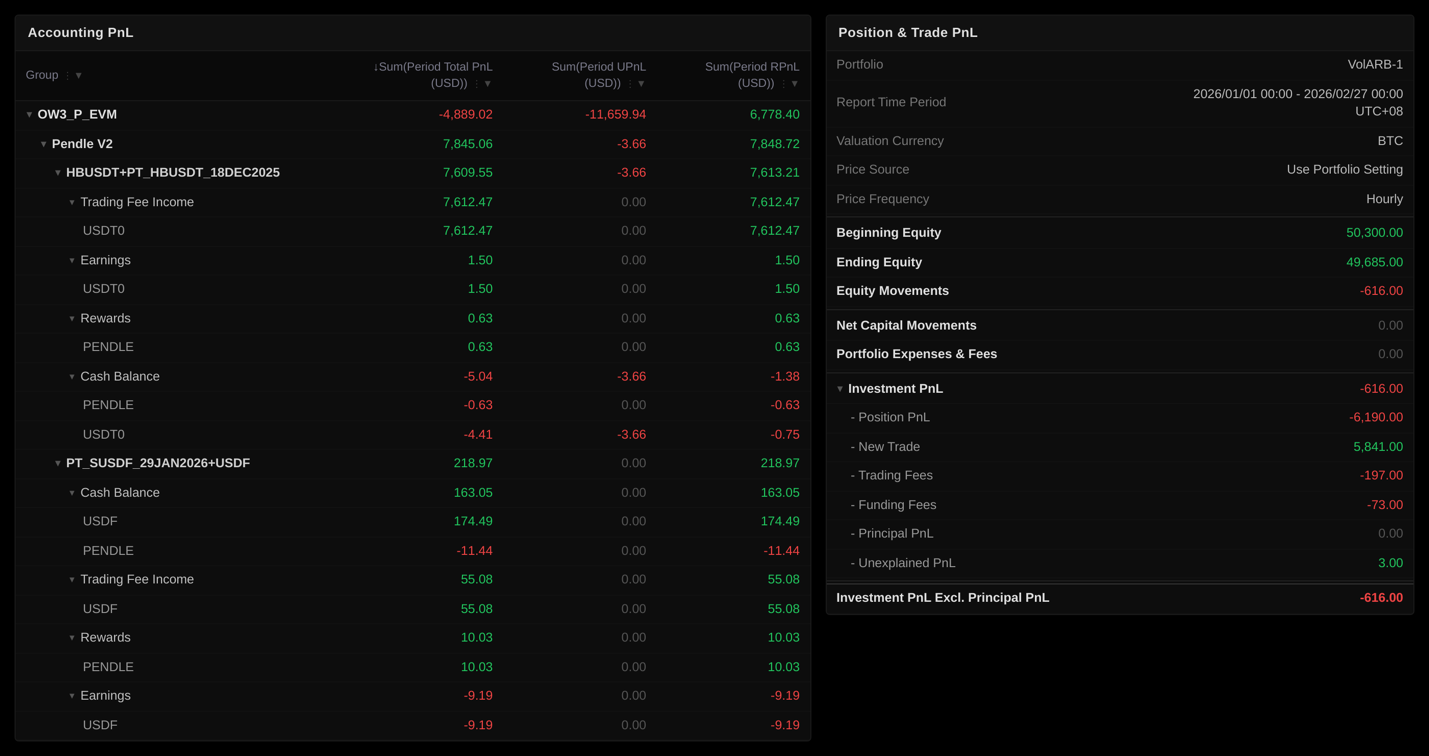Viewport: 1429px width, 756px height.
Task: Click the Group column filter icon
Action: click(x=79, y=76)
